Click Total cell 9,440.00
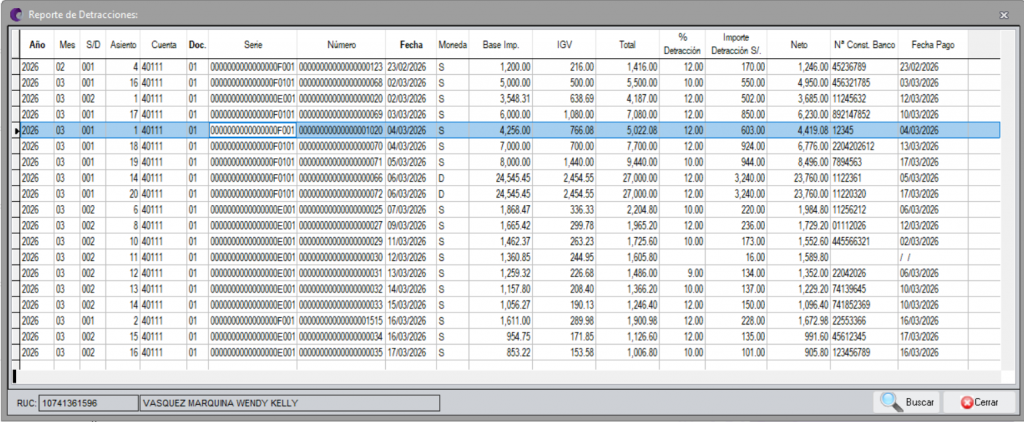The image size is (1024, 422). tap(628, 162)
